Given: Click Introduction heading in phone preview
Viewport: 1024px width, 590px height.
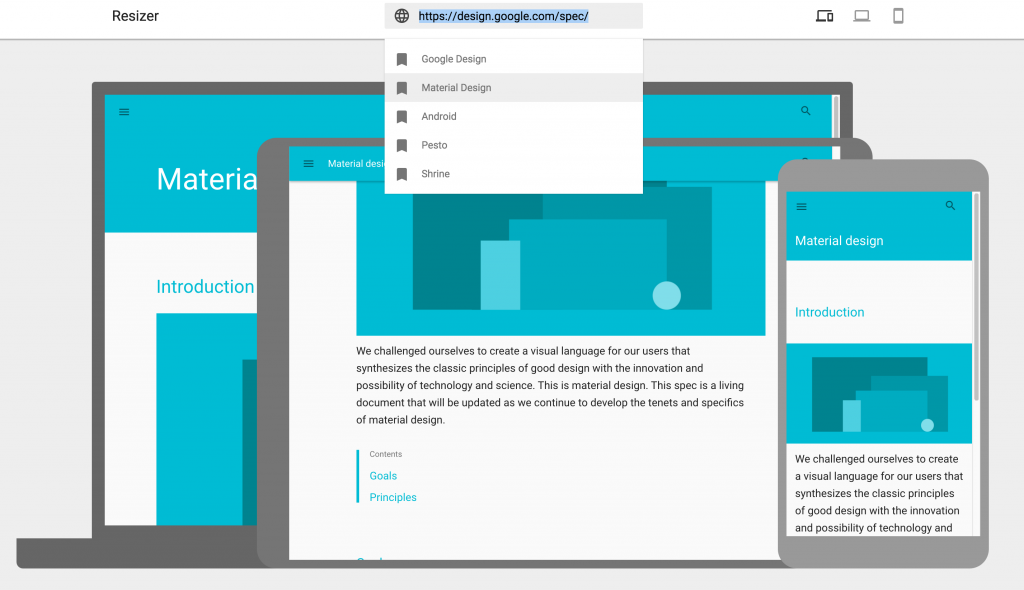Looking at the screenshot, I should (x=829, y=312).
